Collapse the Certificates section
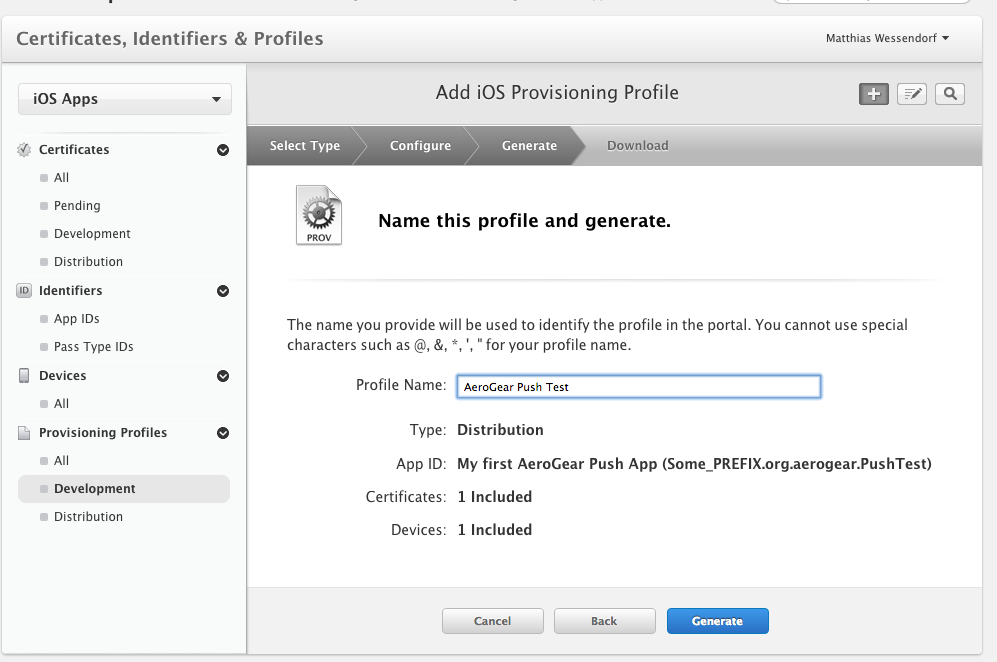The image size is (997, 662). coord(222,149)
